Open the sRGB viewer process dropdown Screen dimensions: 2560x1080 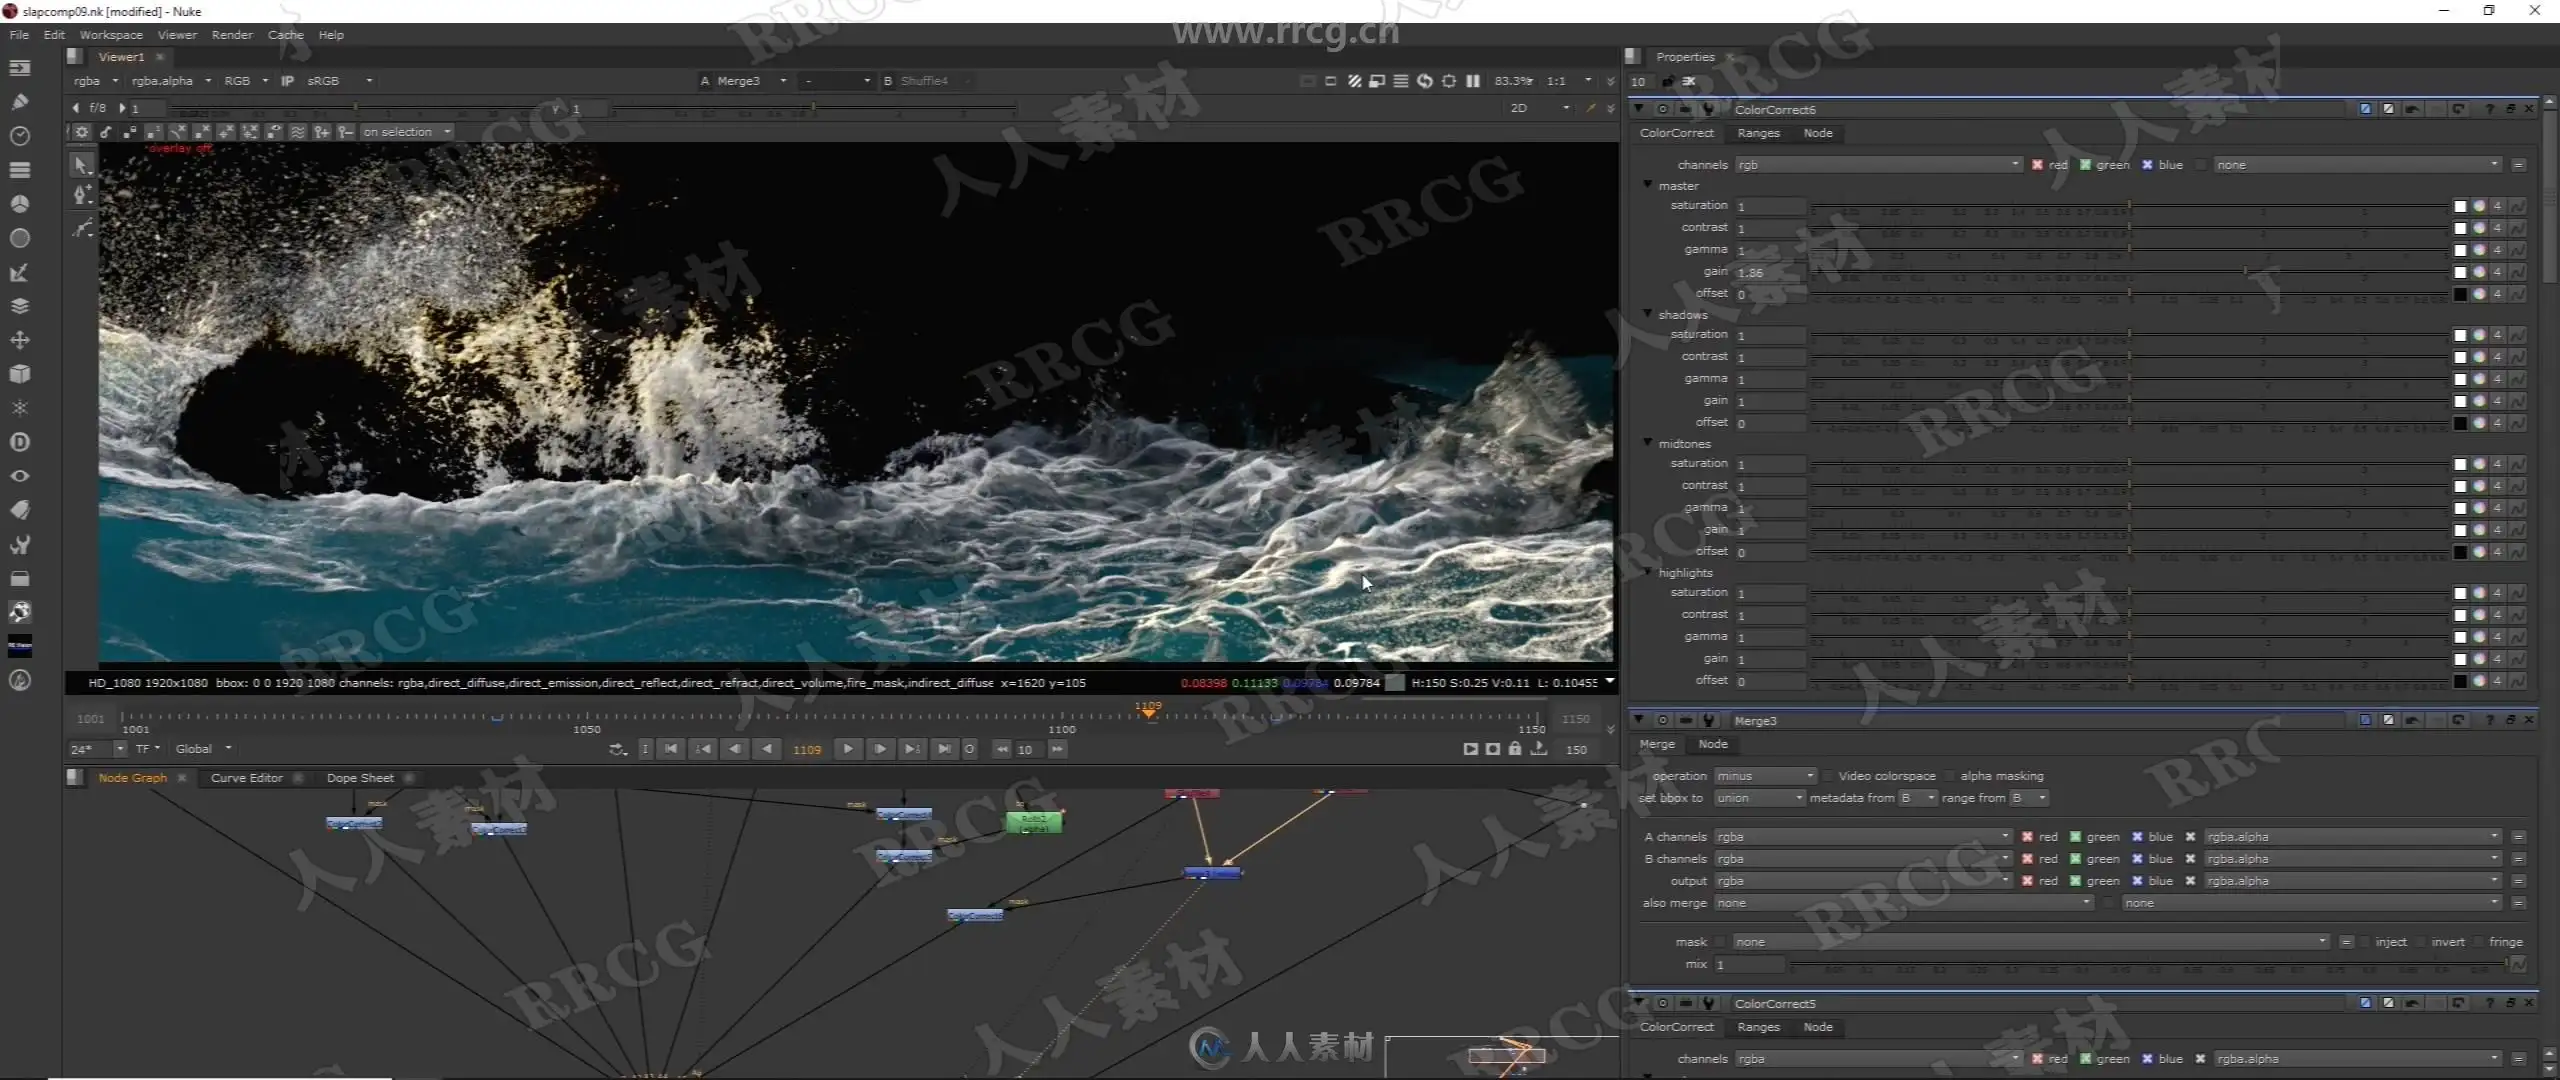(x=340, y=81)
